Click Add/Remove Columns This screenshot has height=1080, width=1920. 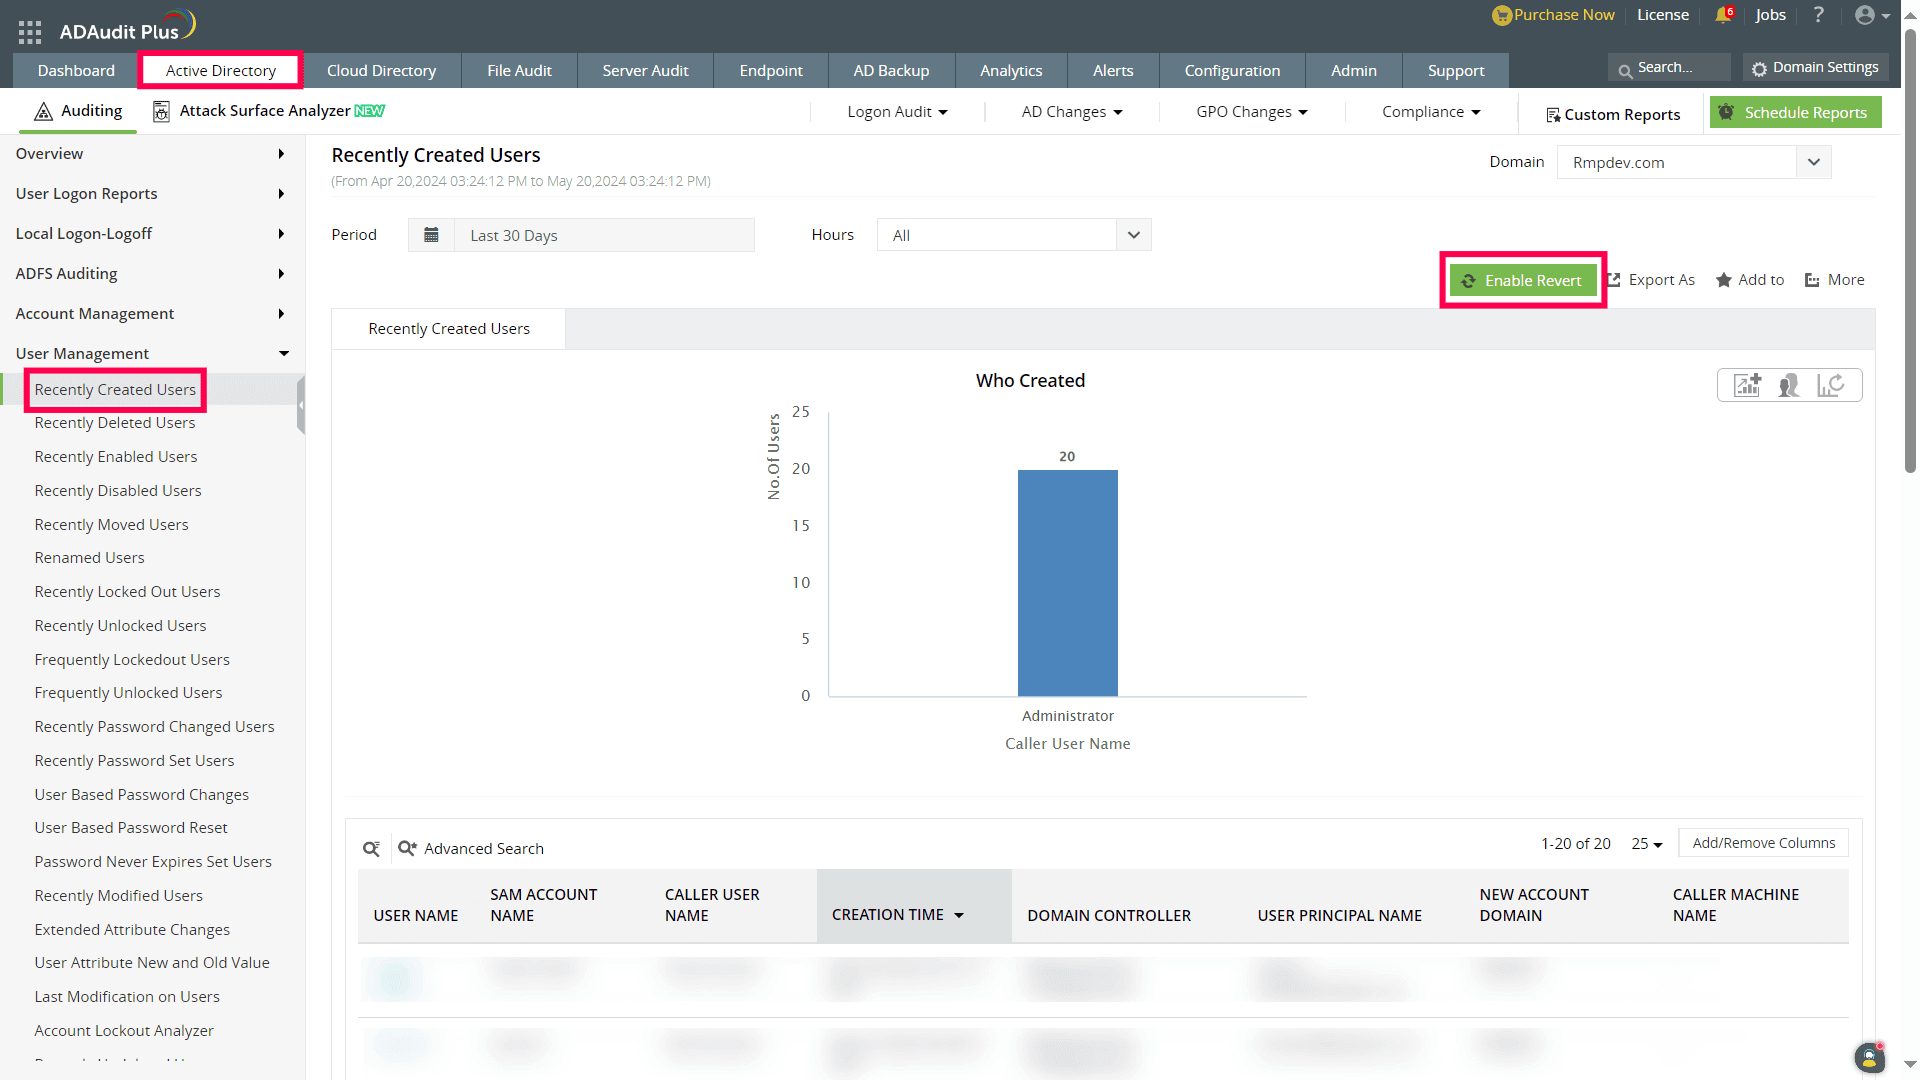pyautogui.click(x=1763, y=843)
